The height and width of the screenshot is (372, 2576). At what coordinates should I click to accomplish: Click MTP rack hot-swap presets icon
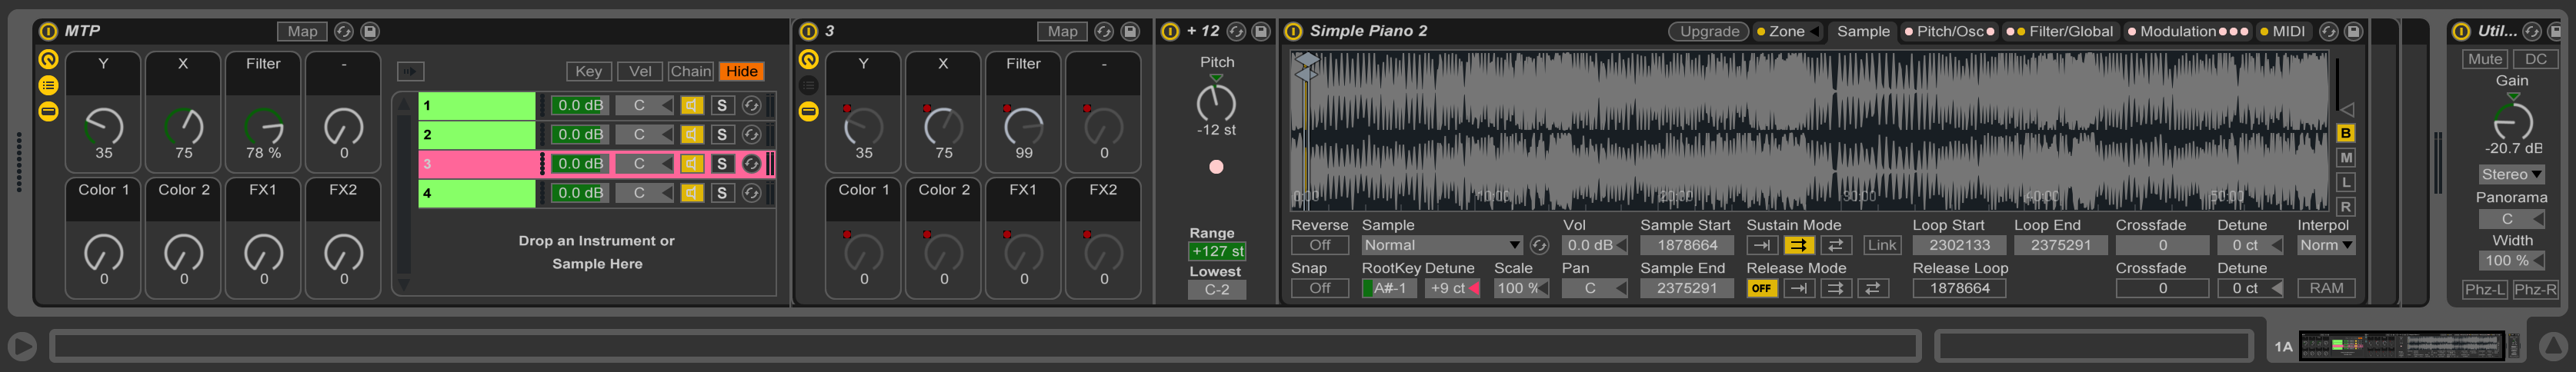point(343,31)
